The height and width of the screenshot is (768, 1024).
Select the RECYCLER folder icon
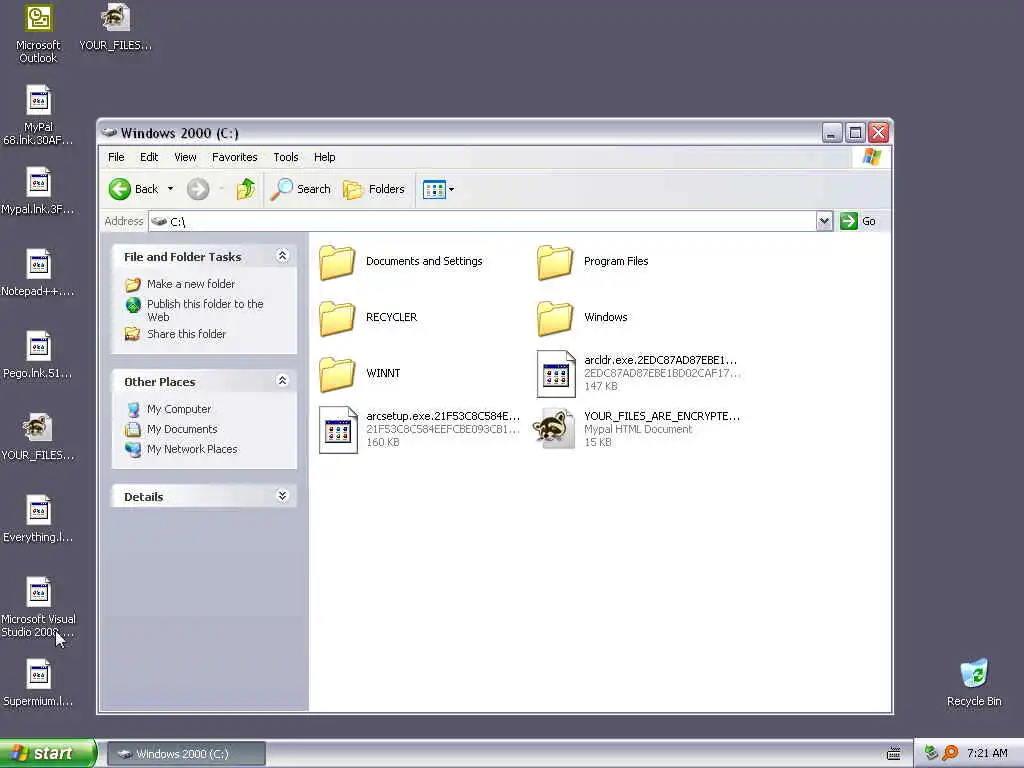[x=338, y=318]
